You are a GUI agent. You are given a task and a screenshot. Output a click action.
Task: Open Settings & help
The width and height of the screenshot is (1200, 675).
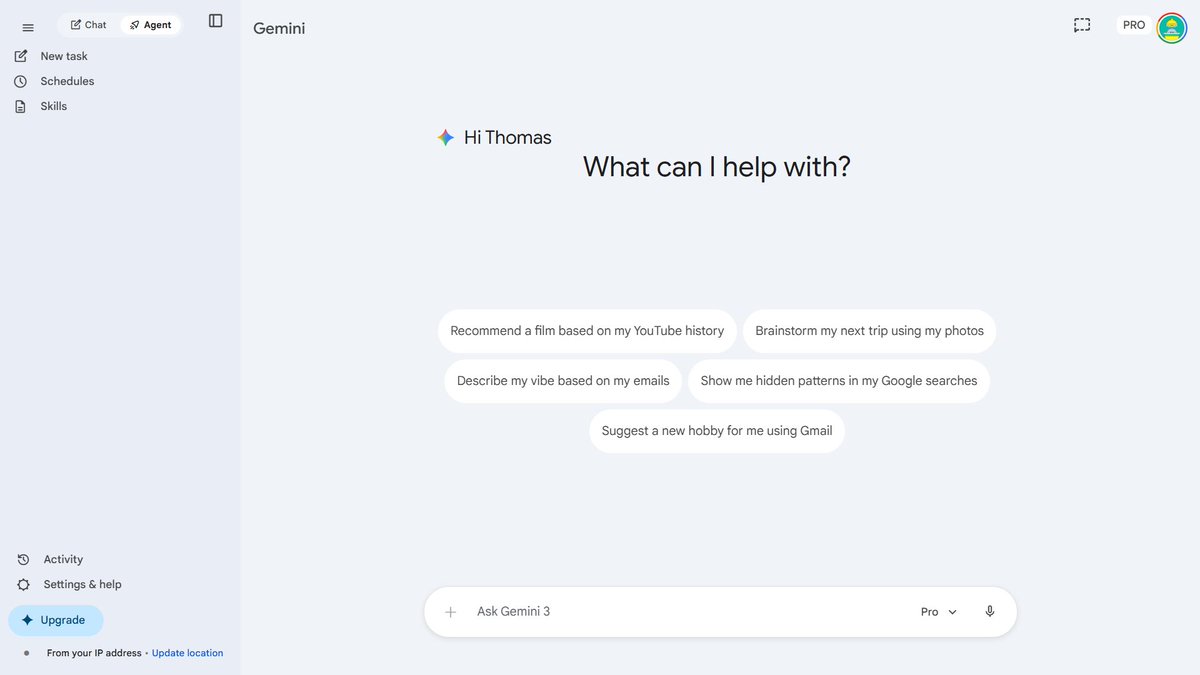point(82,584)
